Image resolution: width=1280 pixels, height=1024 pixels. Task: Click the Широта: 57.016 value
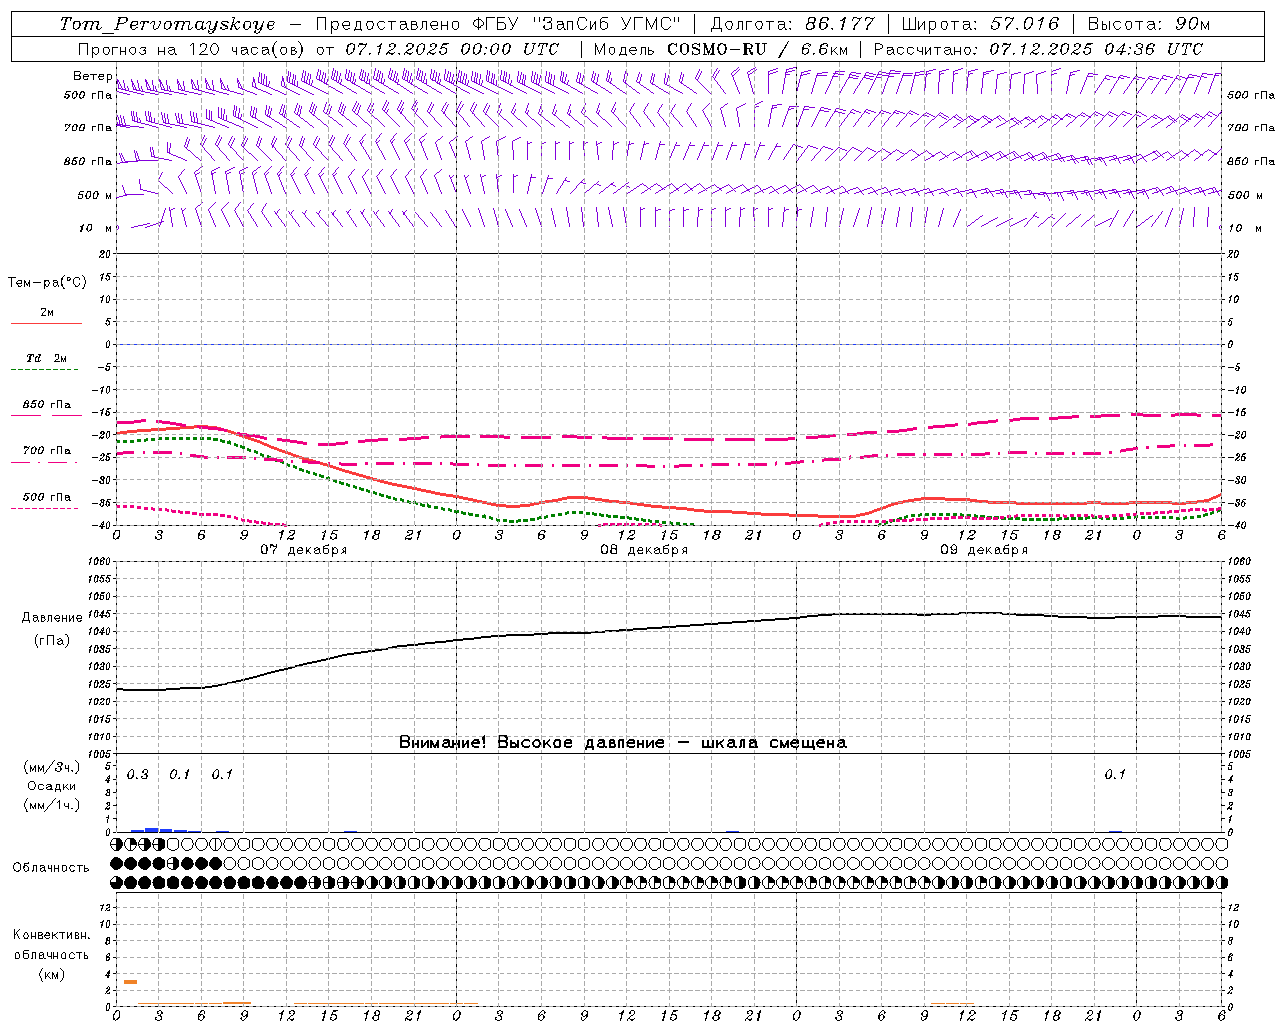pyautogui.click(x=980, y=24)
